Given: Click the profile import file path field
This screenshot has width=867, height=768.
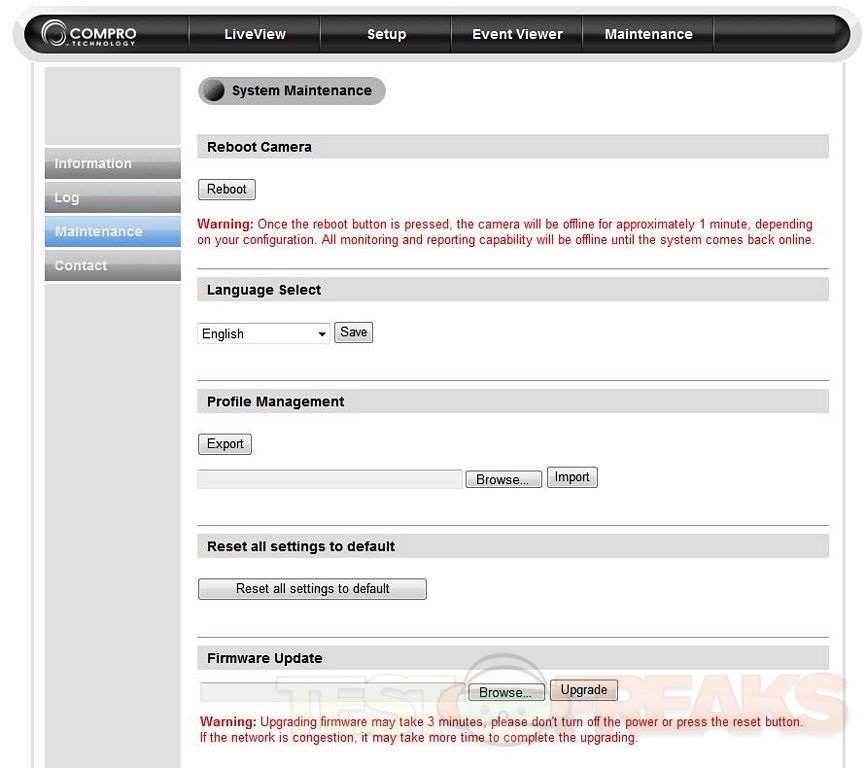Looking at the screenshot, I should pos(329,480).
